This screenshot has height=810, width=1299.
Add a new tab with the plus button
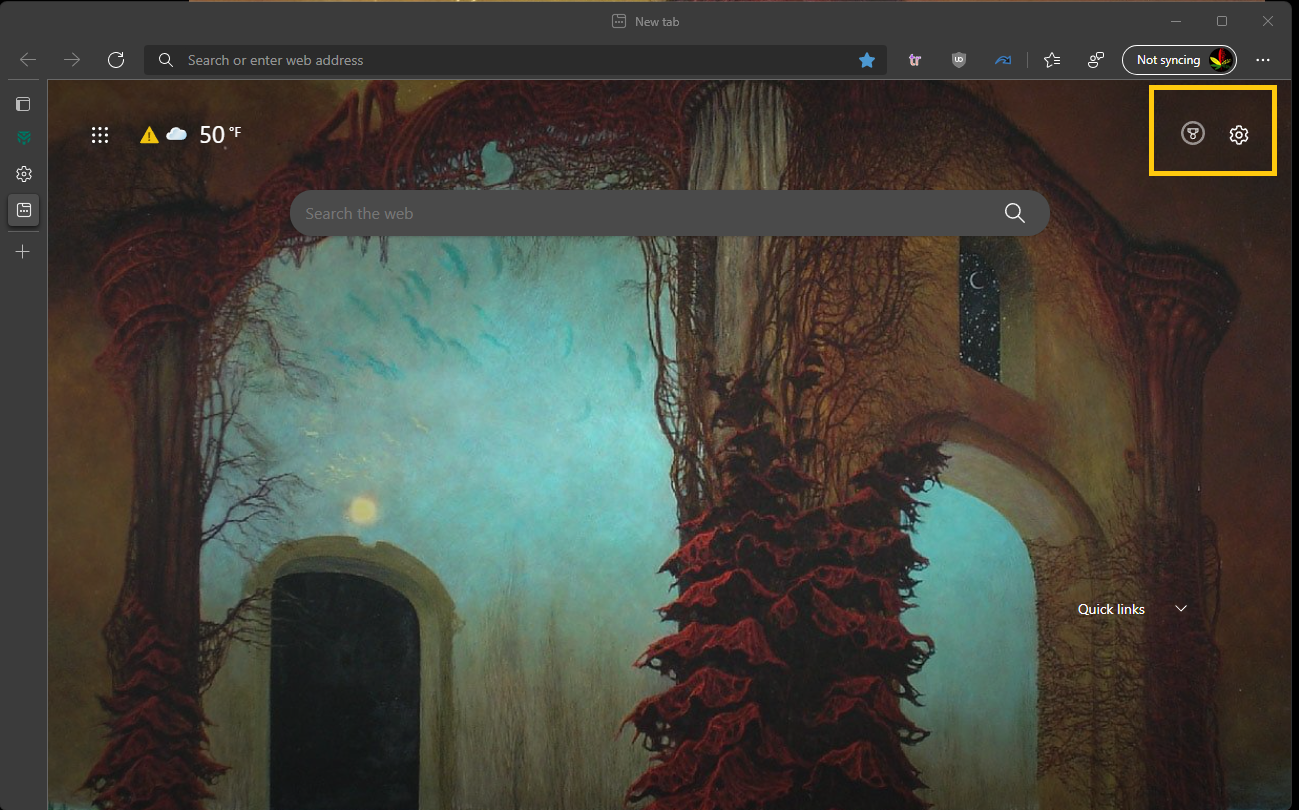[x=24, y=252]
